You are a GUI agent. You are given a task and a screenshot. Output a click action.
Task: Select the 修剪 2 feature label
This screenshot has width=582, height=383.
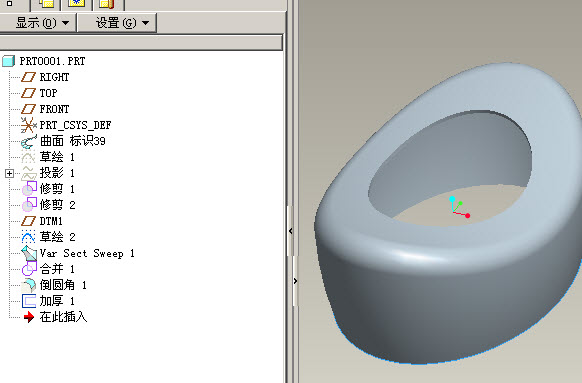tap(58, 205)
